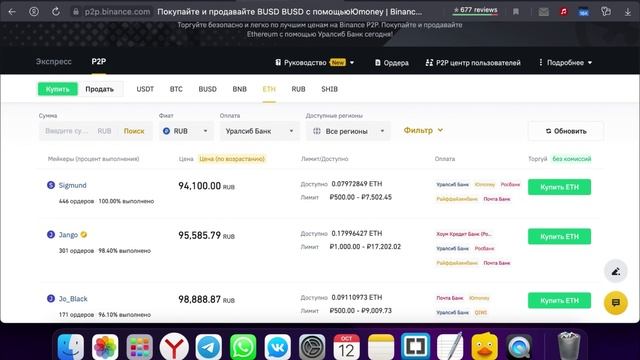Switch to Продать mode
This screenshot has height=360, width=640.
point(100,89)
